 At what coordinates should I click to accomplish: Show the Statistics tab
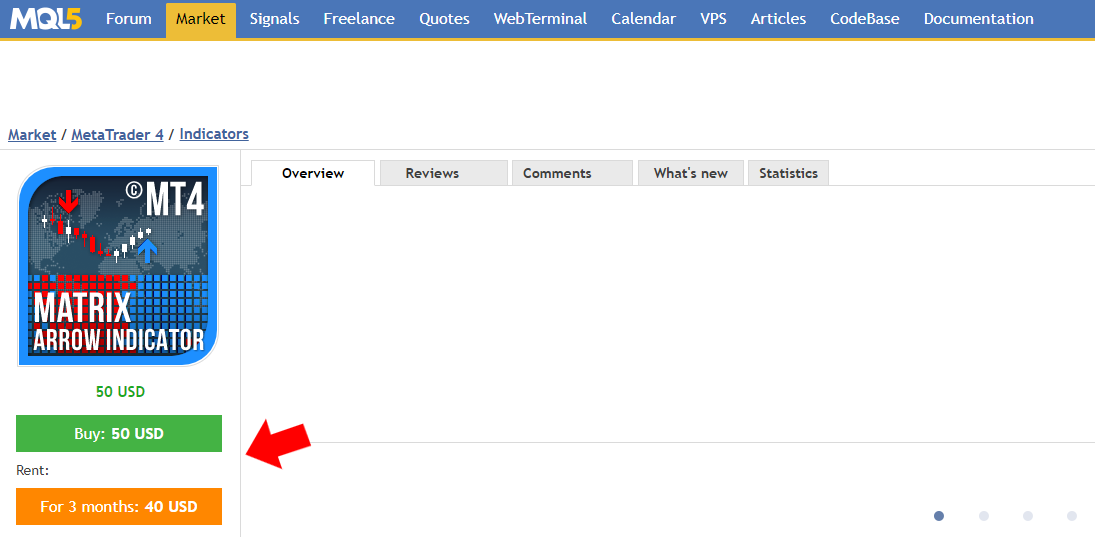[x=788, y=173]
